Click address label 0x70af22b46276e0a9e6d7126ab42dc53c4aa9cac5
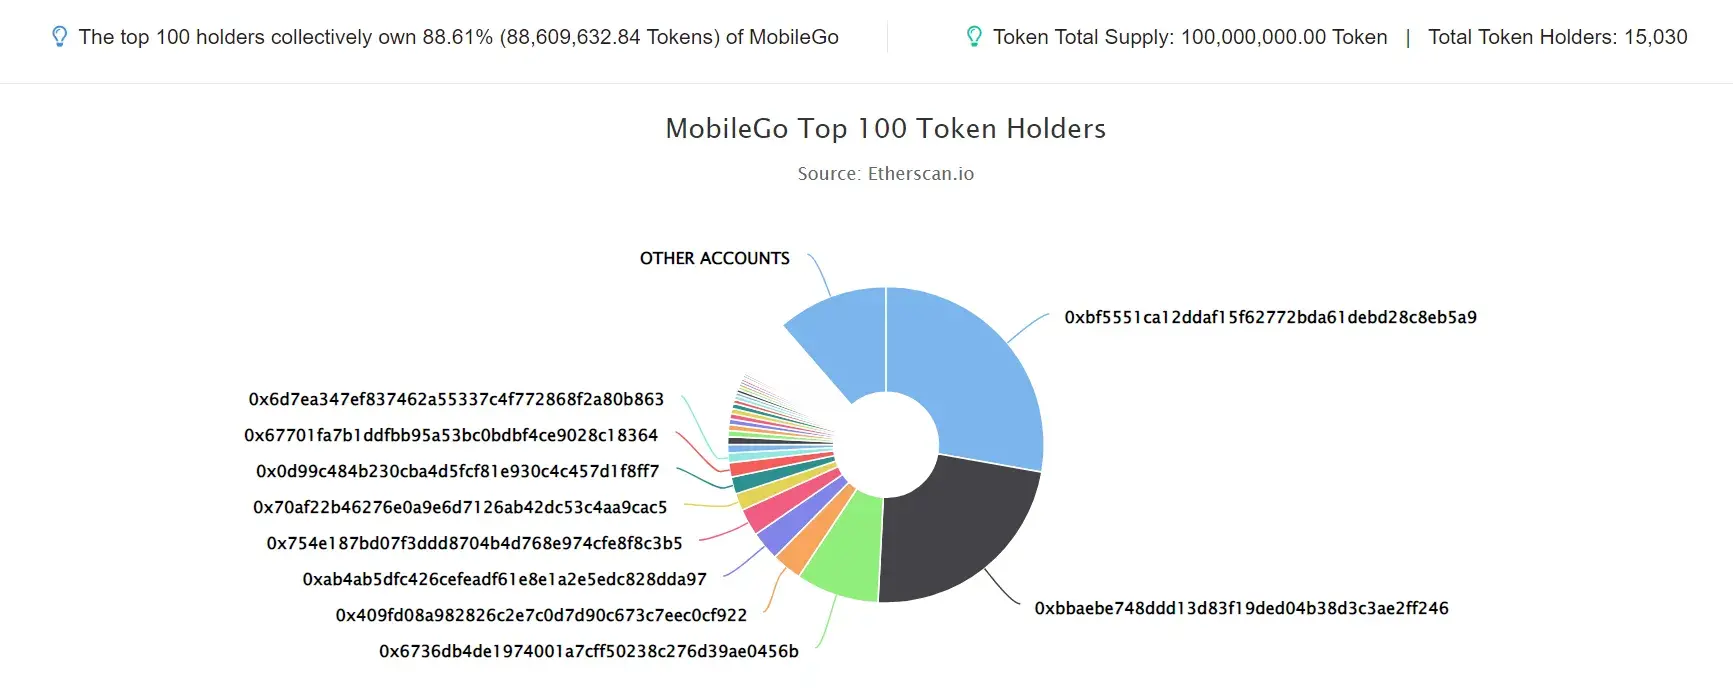Image resolution: width=1733 pixels, height=690 pixels. pyautogui.click(x=460, y=507)
